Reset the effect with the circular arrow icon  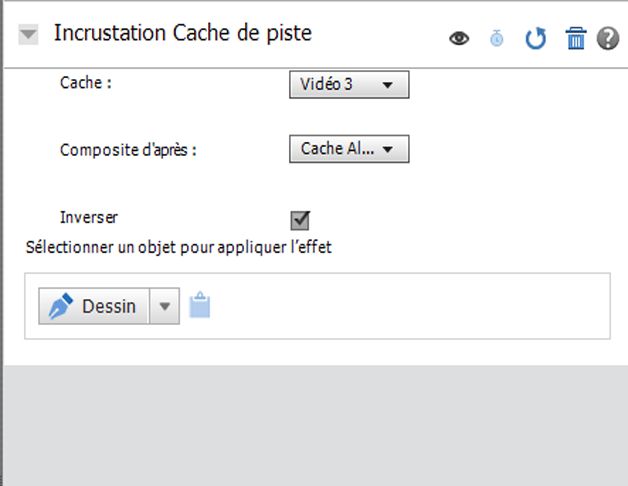click(x=536, y=39)
